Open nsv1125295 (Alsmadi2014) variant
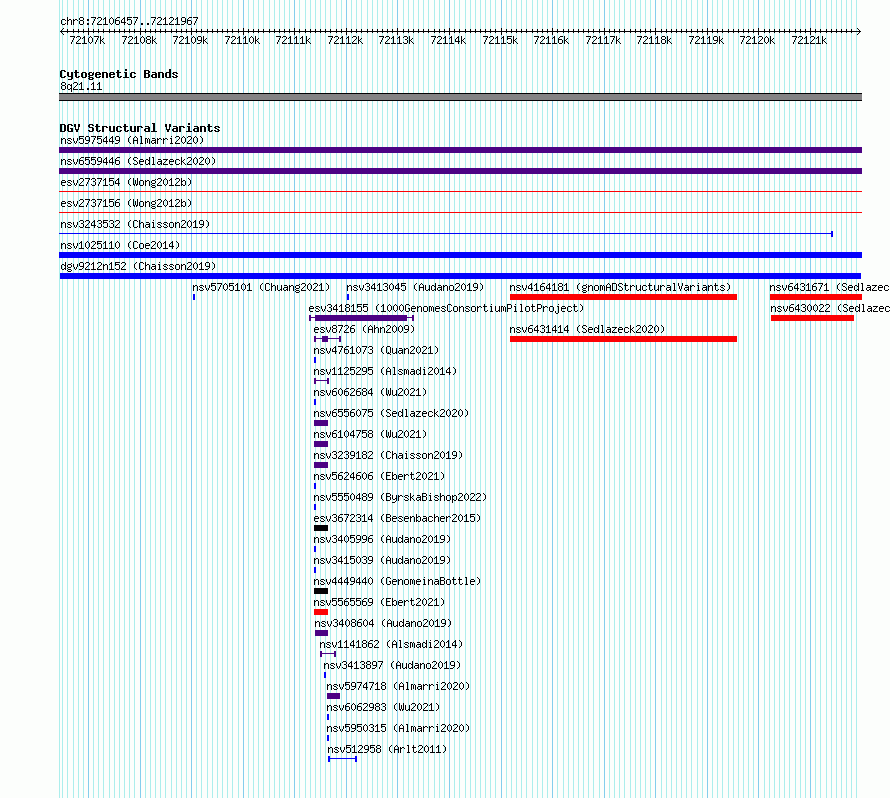This screenshot has height=798, width=890. (x=385, y=371)
